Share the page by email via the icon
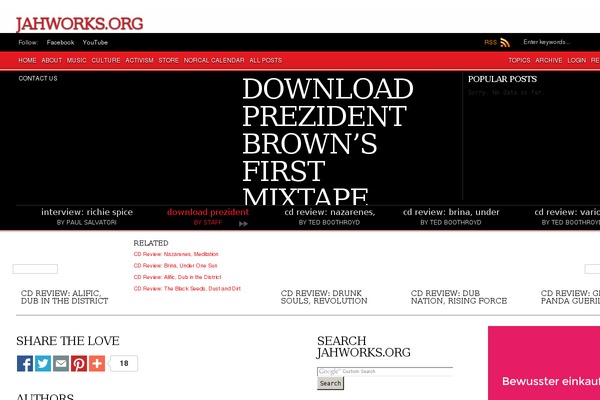 61,363
